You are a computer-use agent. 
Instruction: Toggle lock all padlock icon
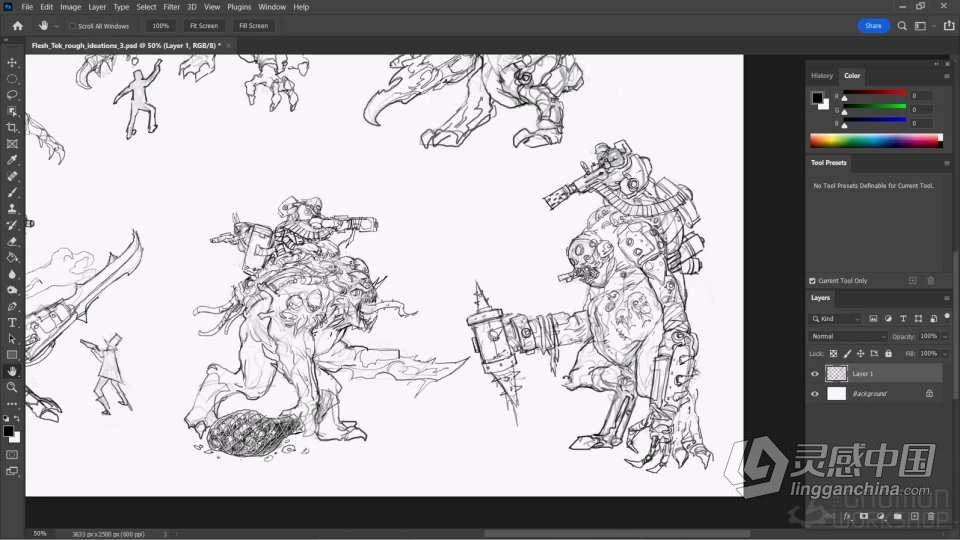tap(888, 353)
